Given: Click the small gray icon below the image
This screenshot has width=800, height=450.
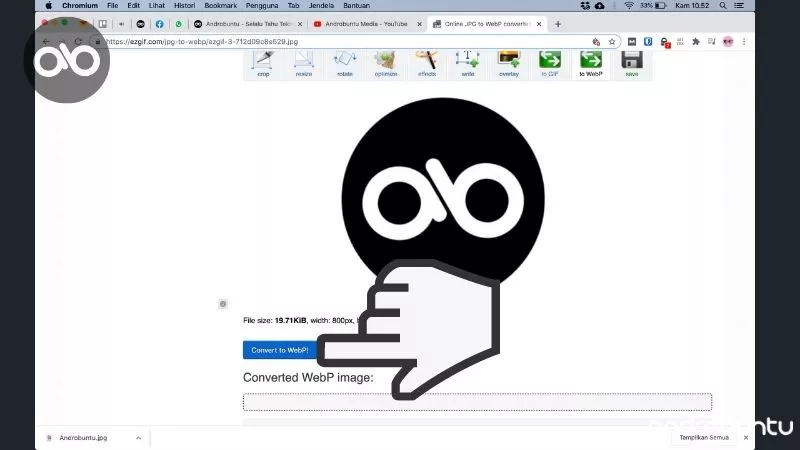Looking at the screenshot, I should (x=223, y=304).
